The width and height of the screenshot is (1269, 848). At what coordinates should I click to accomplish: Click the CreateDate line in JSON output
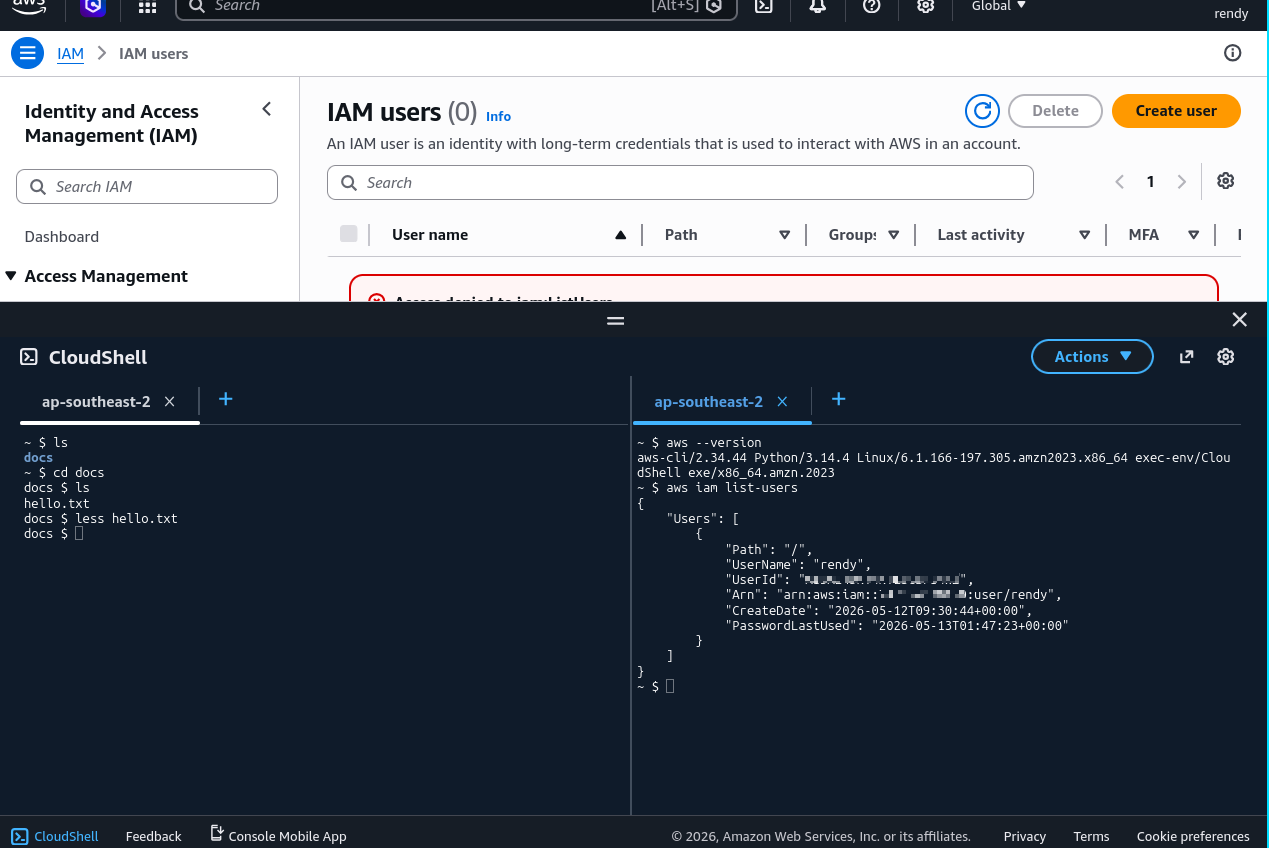[878, 610]
